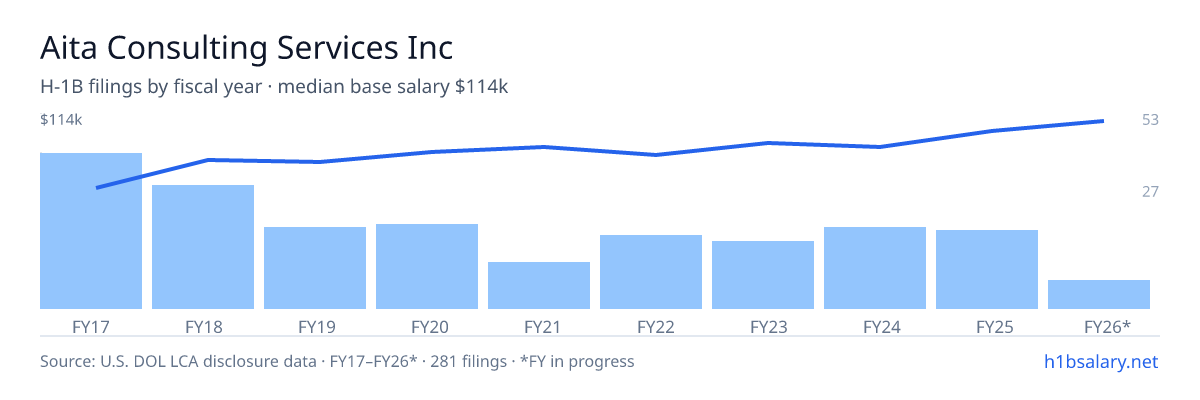Viewport: 1200px width, 400px height.
Task: Click the $114k salary axis label
Action: click(x=61, y=120)
